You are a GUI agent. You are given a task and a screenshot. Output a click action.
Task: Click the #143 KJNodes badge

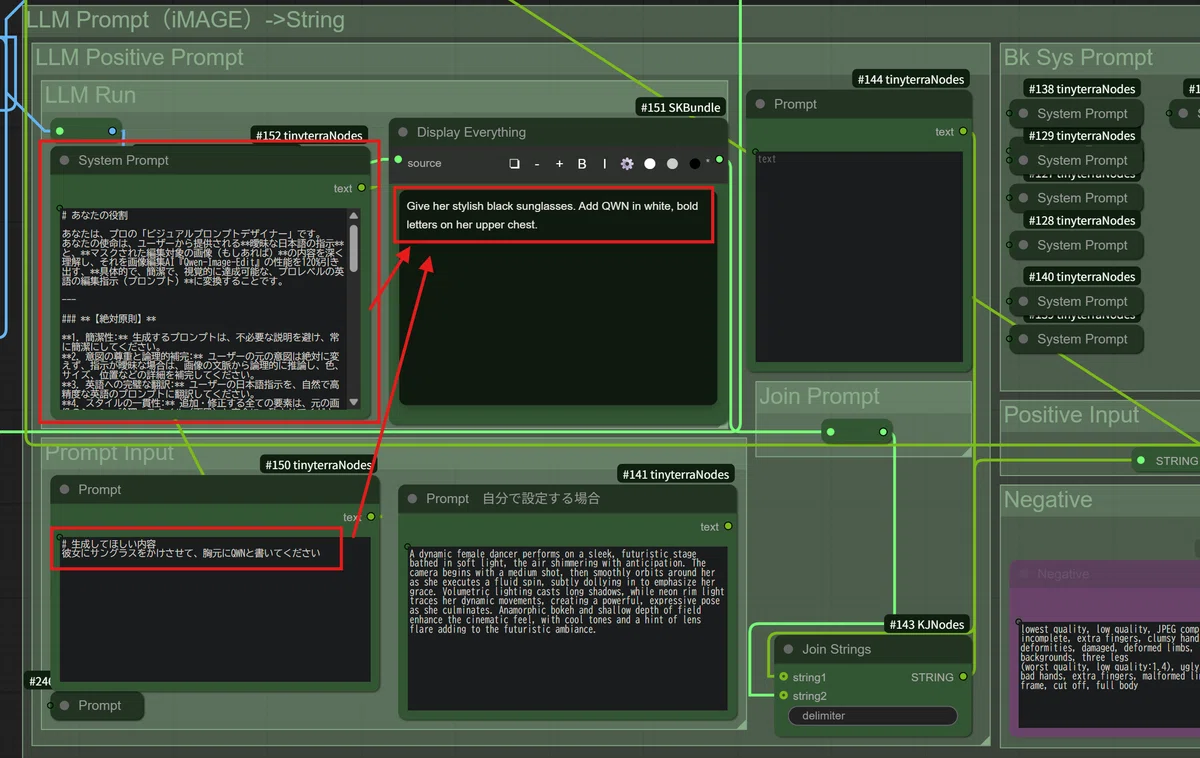pyautogui.click(x=928, y=624)
